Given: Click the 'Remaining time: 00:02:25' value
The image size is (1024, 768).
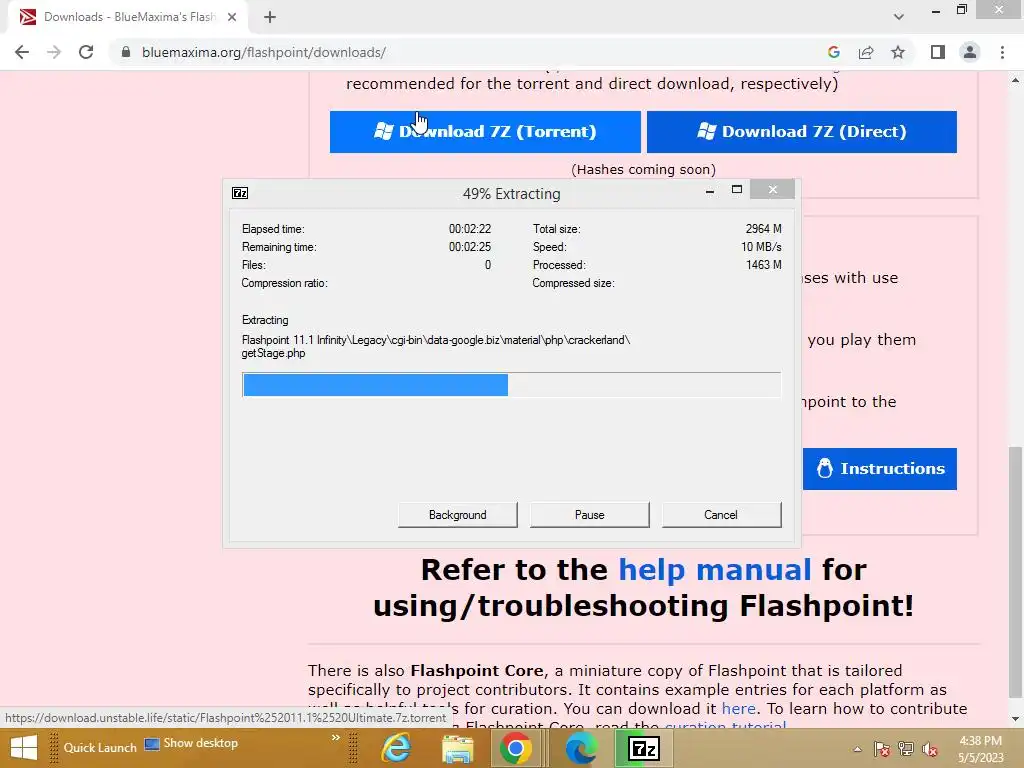Looking at the screenshot, I should pos(470,247).
